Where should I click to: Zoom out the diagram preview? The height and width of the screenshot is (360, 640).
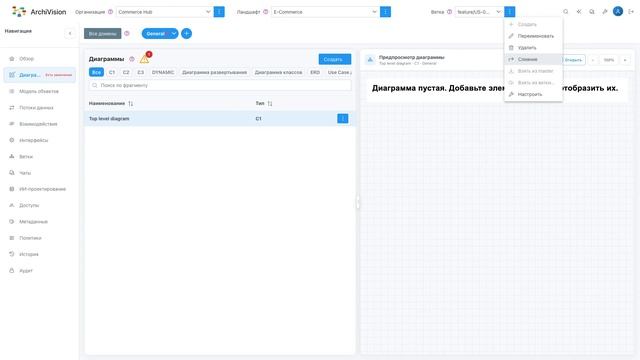pyautogui.click(x=593, y=60)
